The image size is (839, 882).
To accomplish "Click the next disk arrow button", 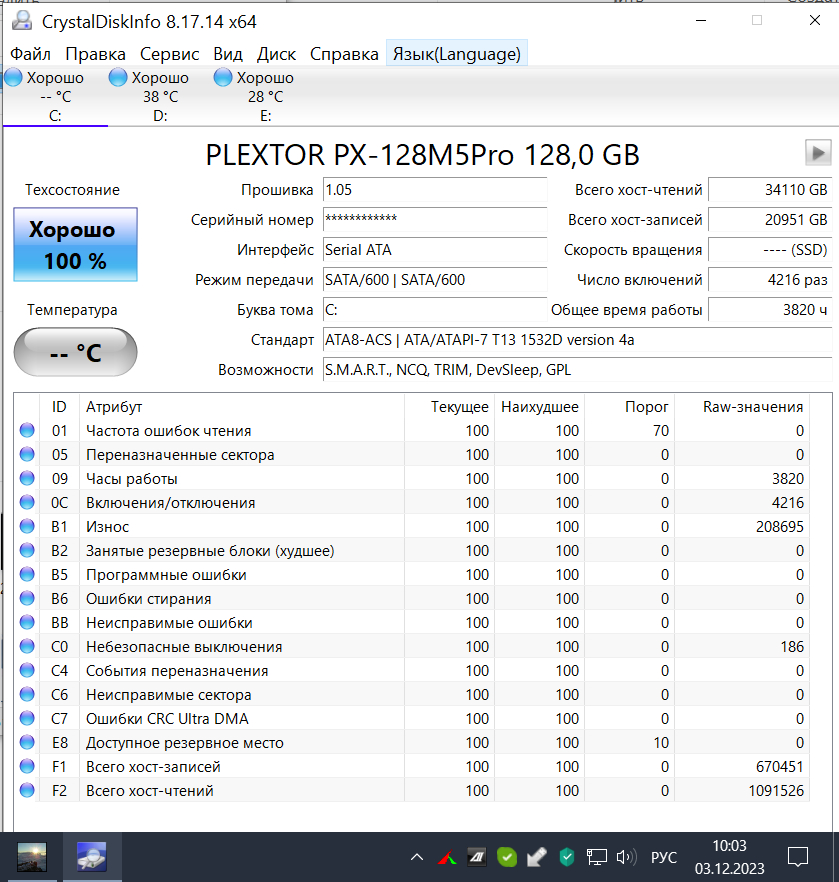I will point(818,152).
